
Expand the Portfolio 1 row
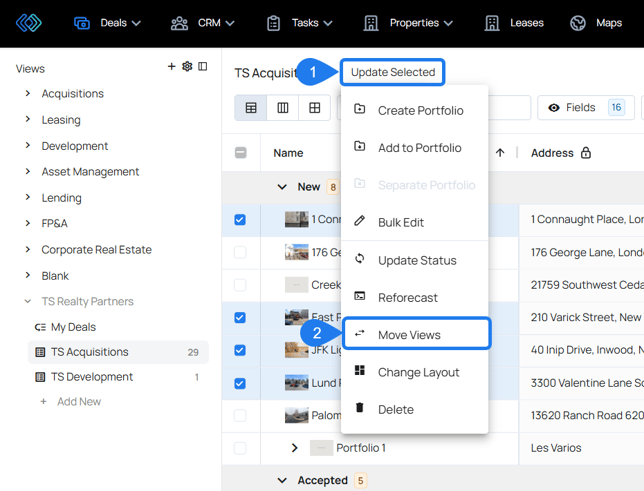pos(294,448)
